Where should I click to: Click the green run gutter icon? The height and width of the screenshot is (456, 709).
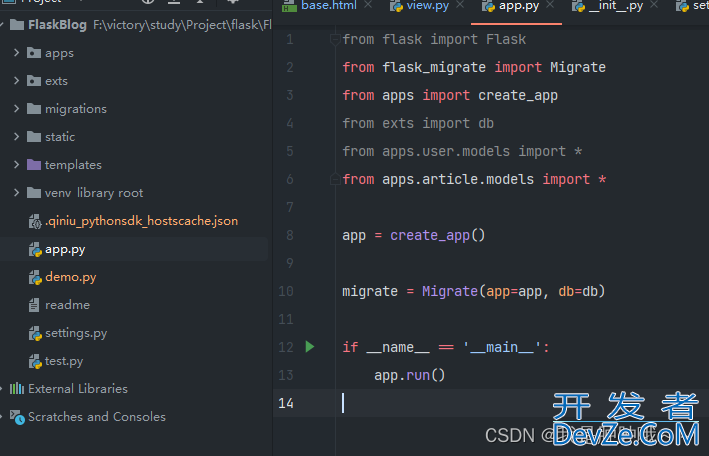click(309, 347)
